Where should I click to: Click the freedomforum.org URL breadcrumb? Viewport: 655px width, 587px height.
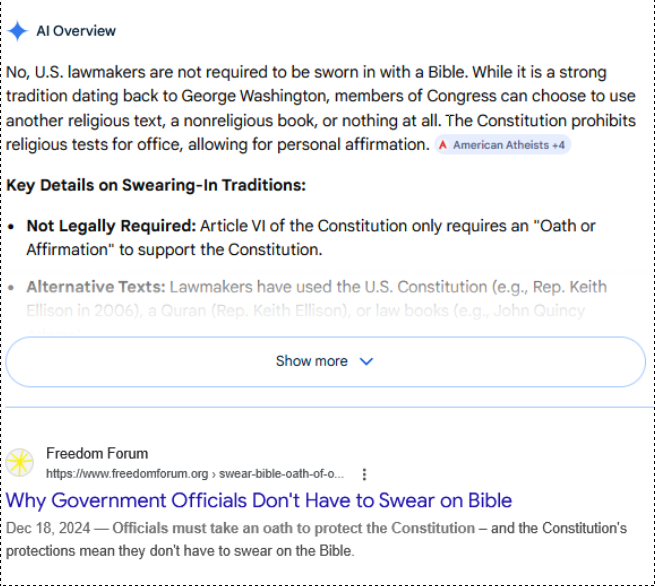(195, 473)
